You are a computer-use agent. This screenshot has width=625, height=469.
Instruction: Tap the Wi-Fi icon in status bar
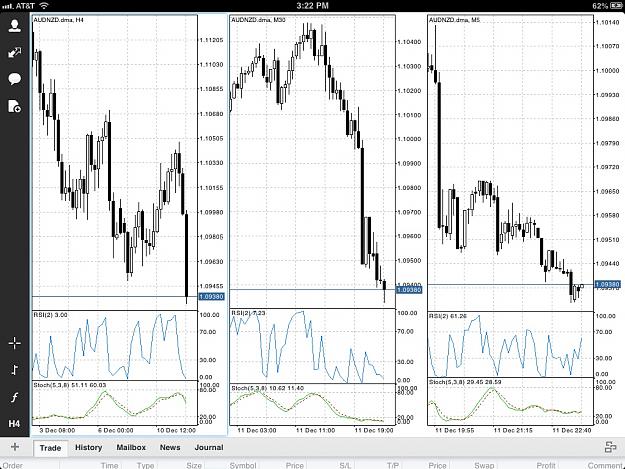[x=44, y=6]
